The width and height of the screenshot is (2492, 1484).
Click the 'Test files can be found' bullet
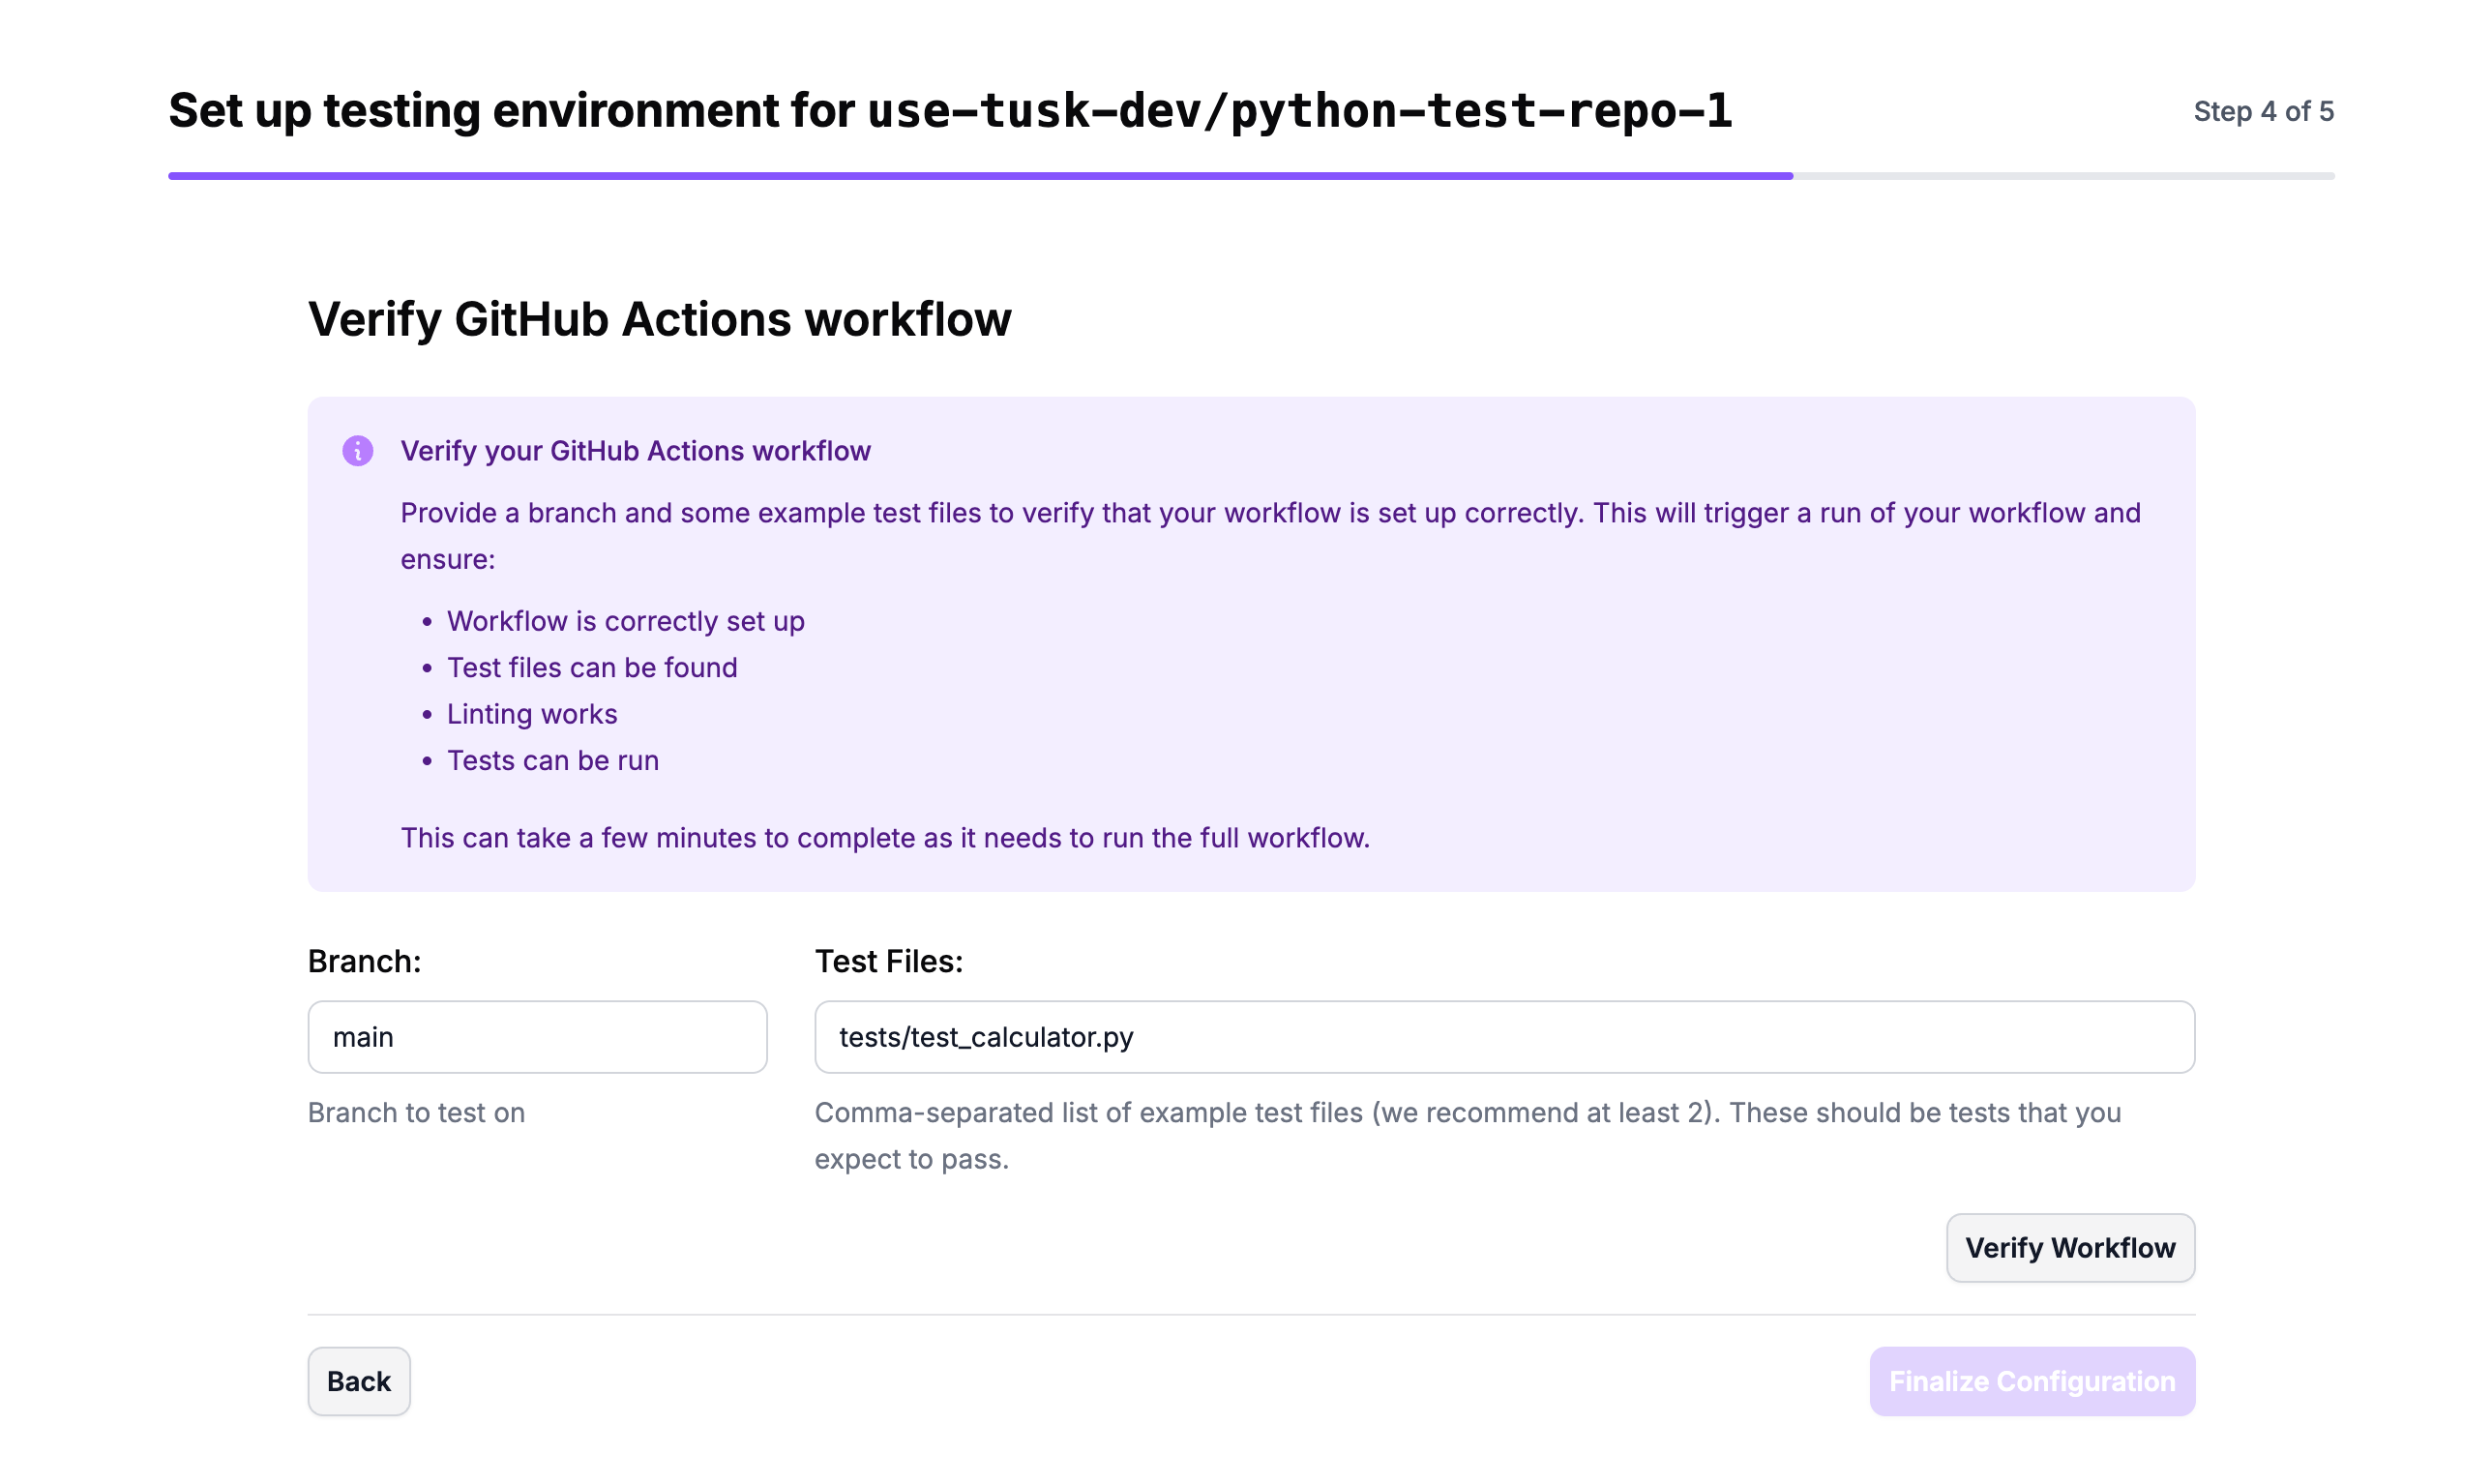pos(592,667)
